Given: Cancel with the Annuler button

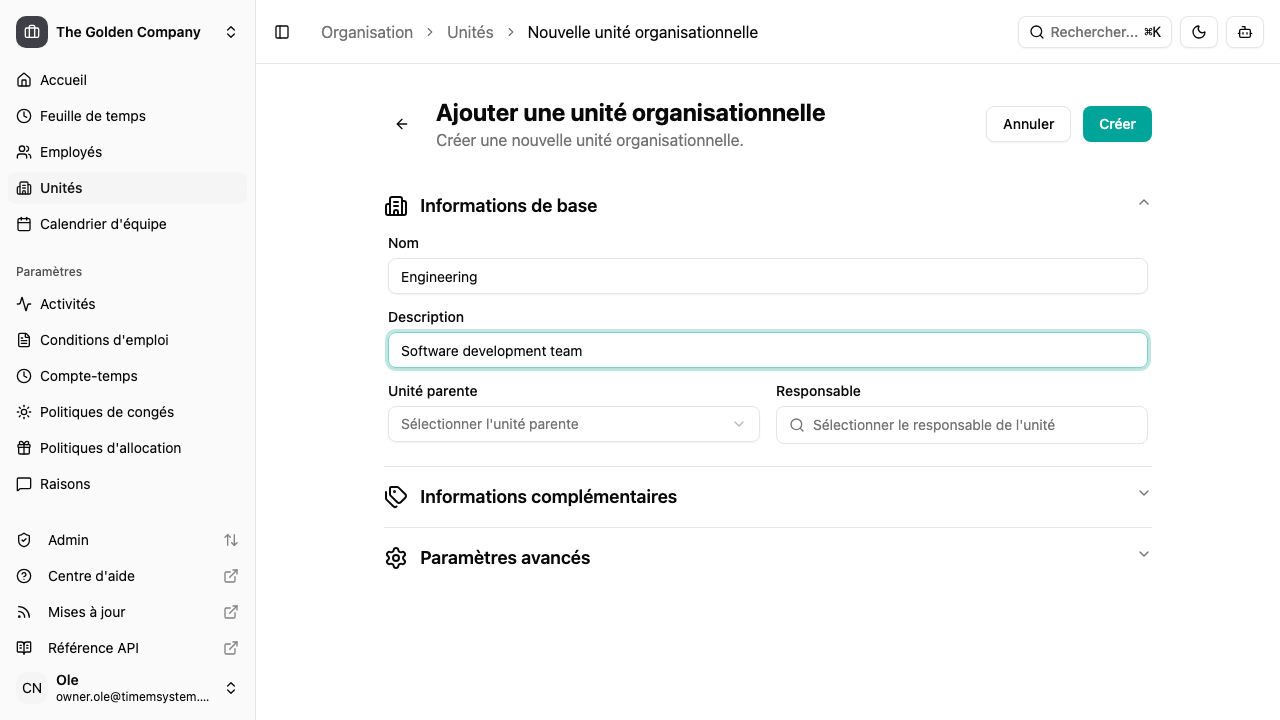Looking at the screenshot, I should pyautogui.click(x=1028, y=123).
